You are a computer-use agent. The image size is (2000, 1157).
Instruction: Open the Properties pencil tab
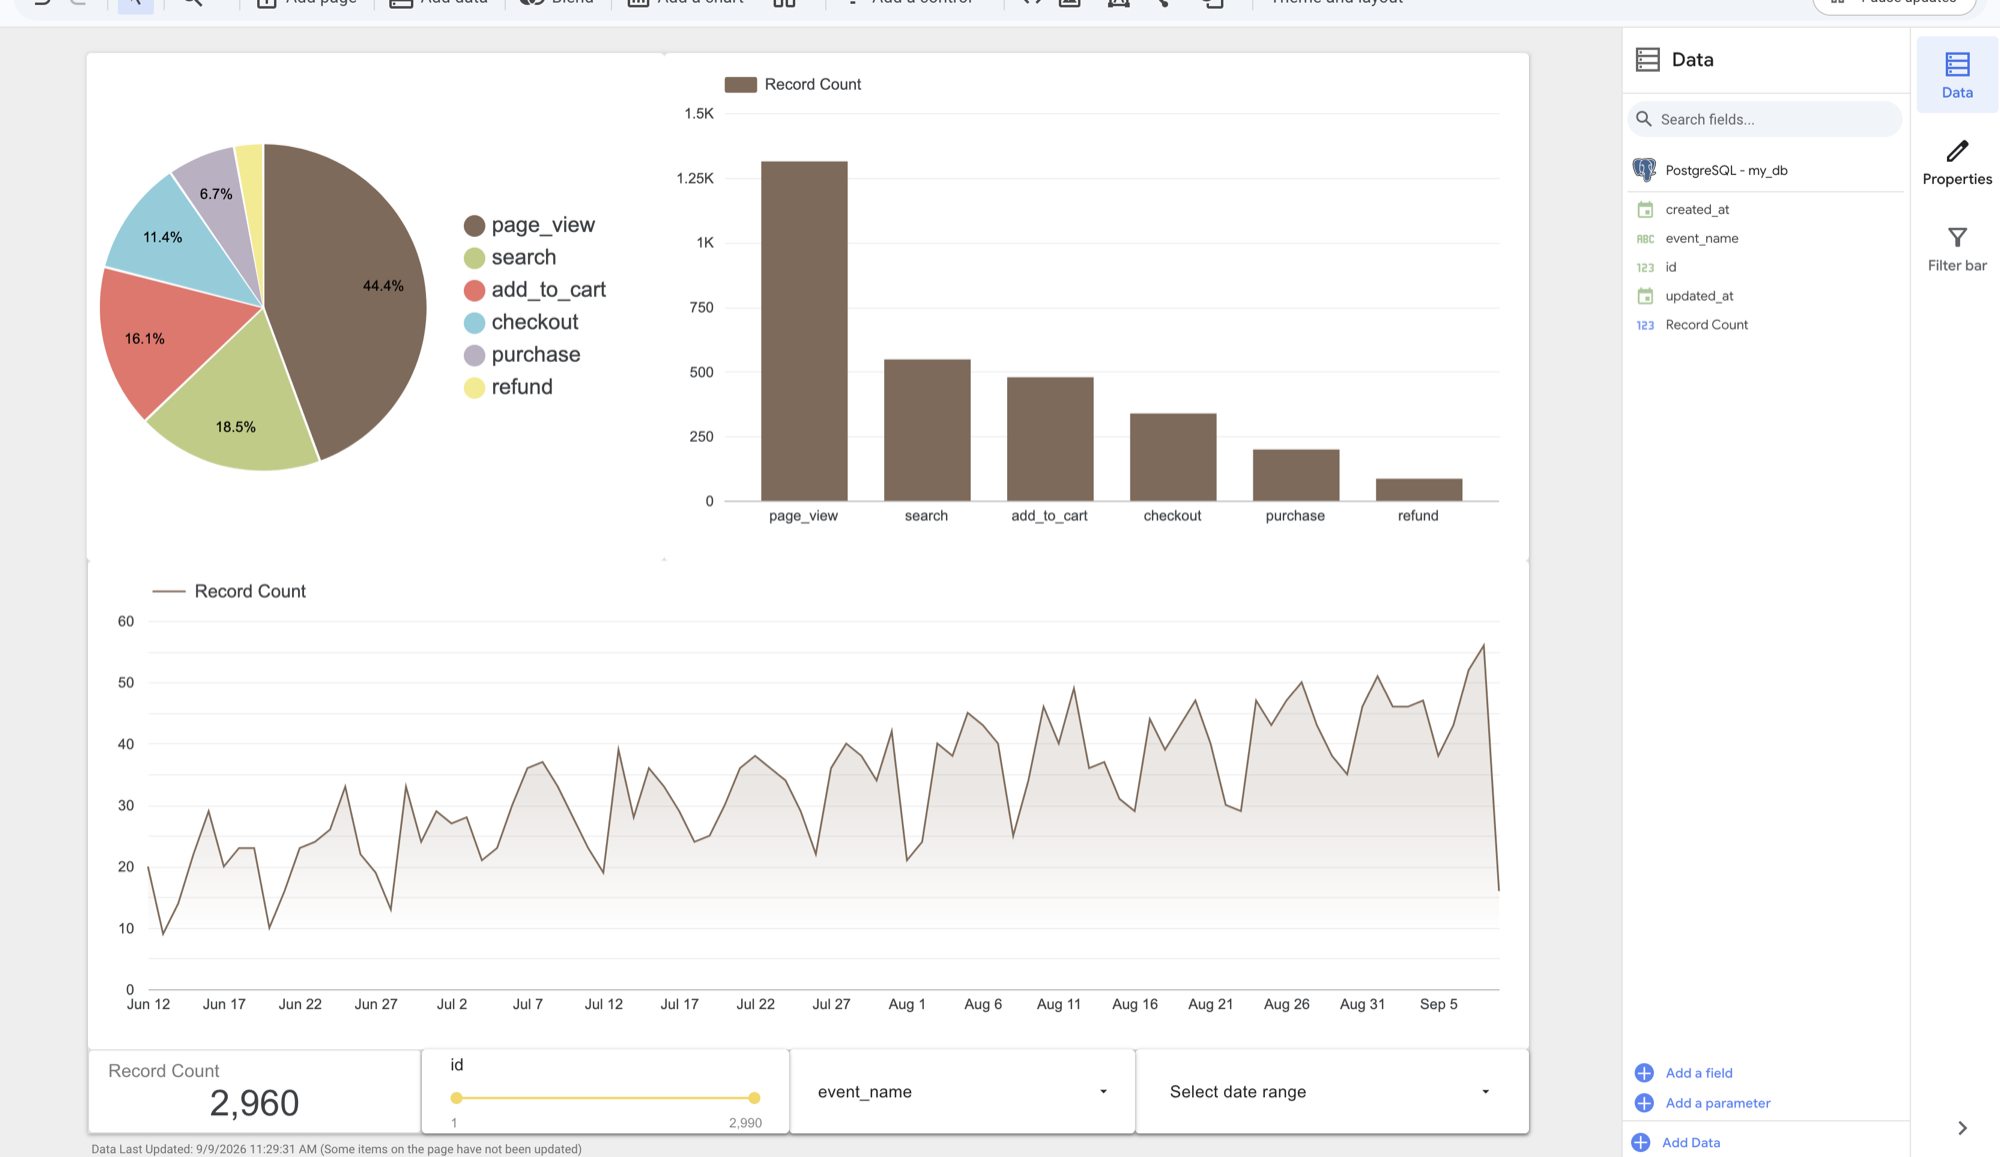pyautogui.click(x=1957, y=163)
